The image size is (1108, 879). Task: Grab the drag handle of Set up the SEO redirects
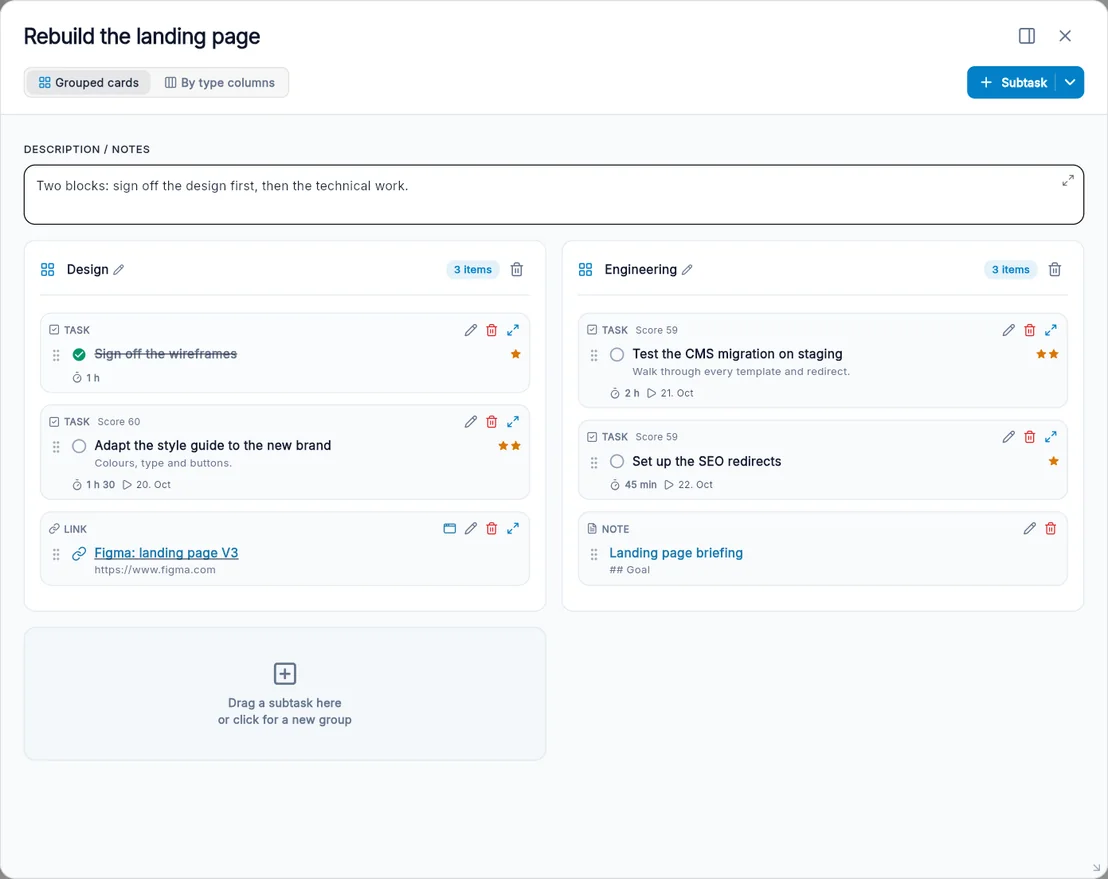[594, 462]
